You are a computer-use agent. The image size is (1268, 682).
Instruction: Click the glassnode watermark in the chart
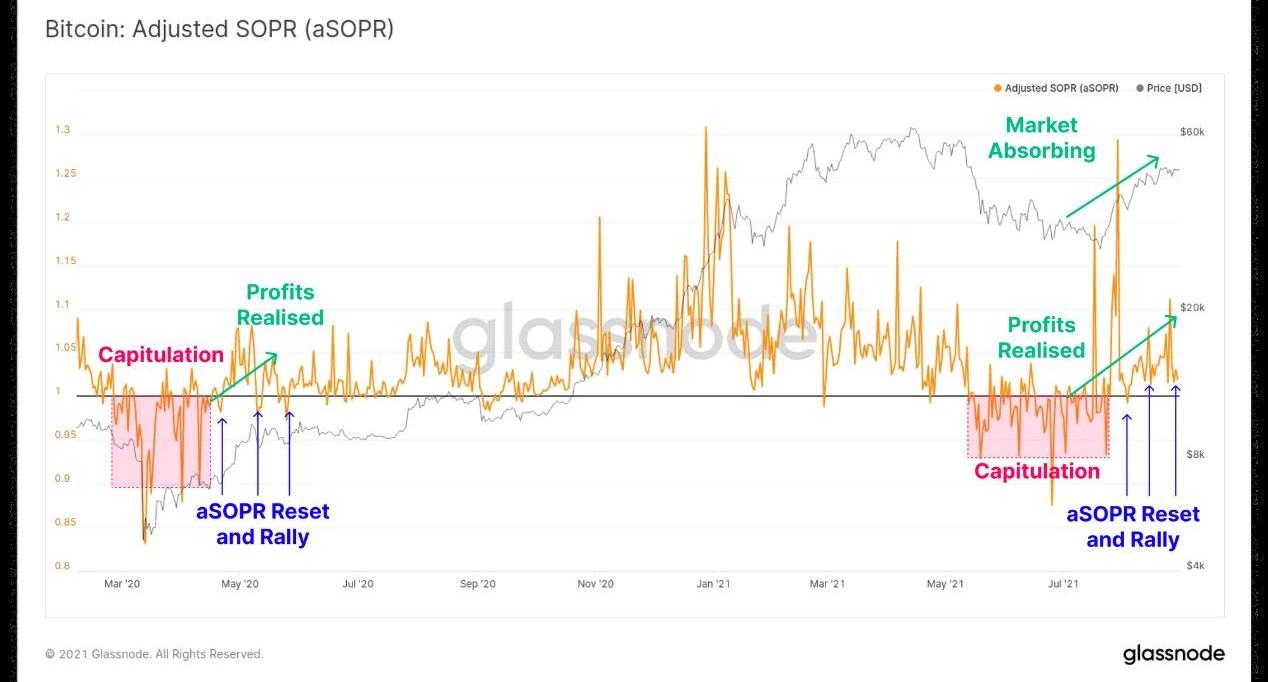(634, 334)
